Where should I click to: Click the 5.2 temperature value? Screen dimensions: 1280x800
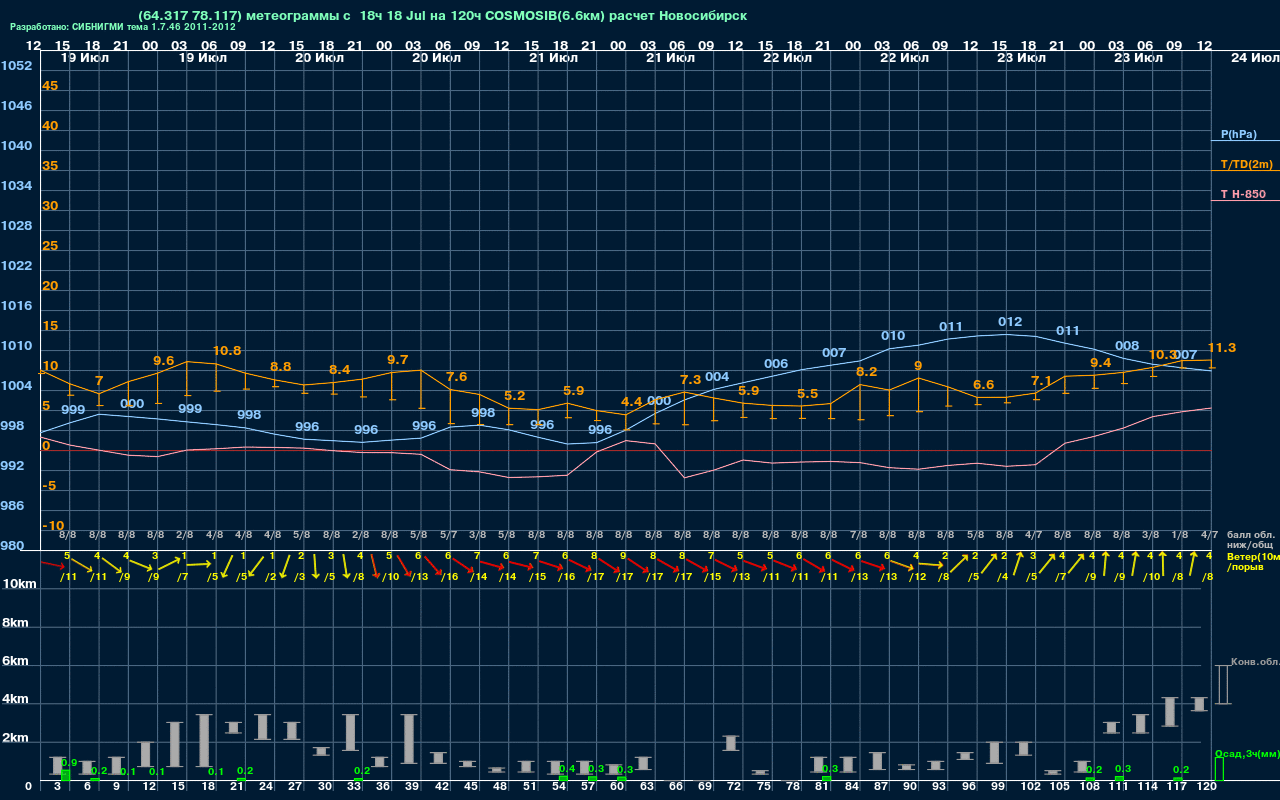tap(515, 396)
